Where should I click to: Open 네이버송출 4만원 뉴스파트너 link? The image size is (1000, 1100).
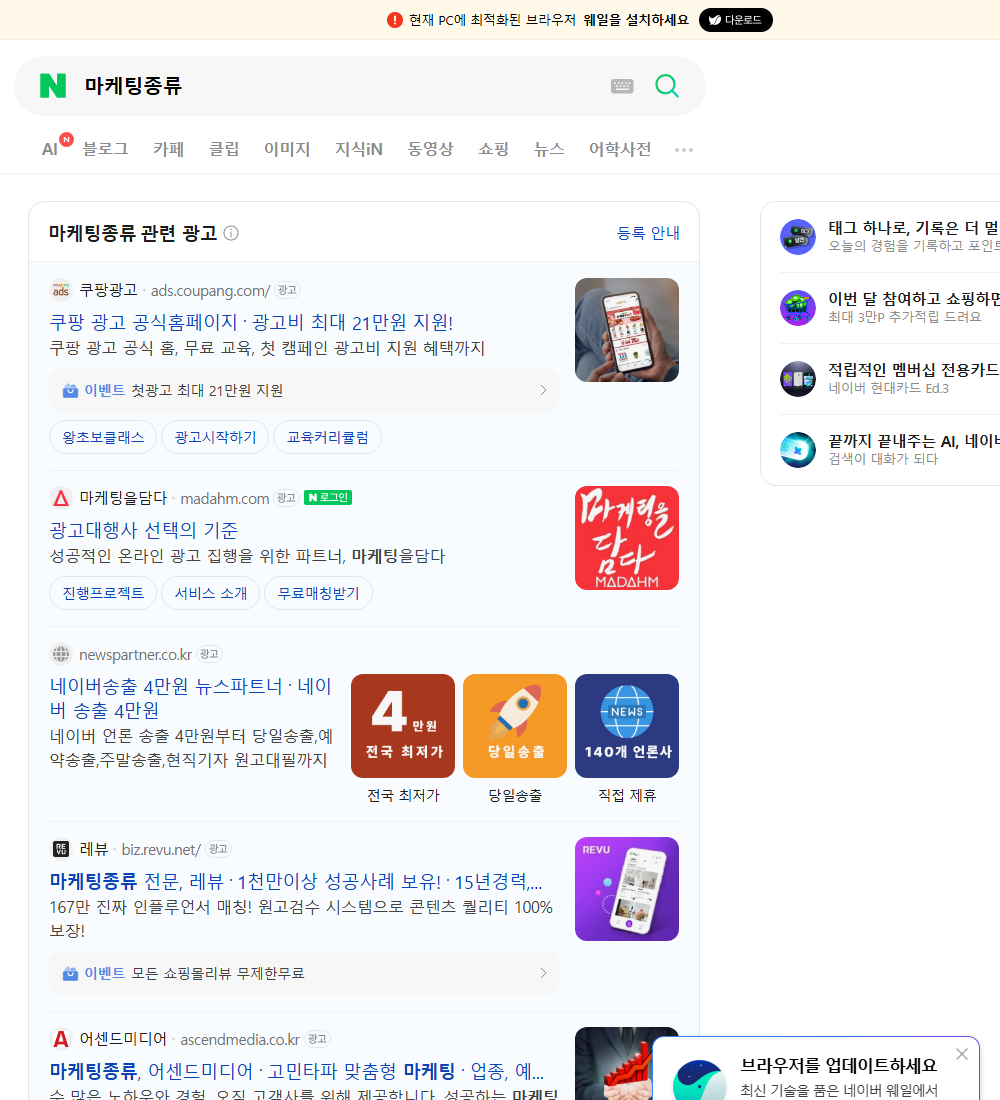pos(190,698)
